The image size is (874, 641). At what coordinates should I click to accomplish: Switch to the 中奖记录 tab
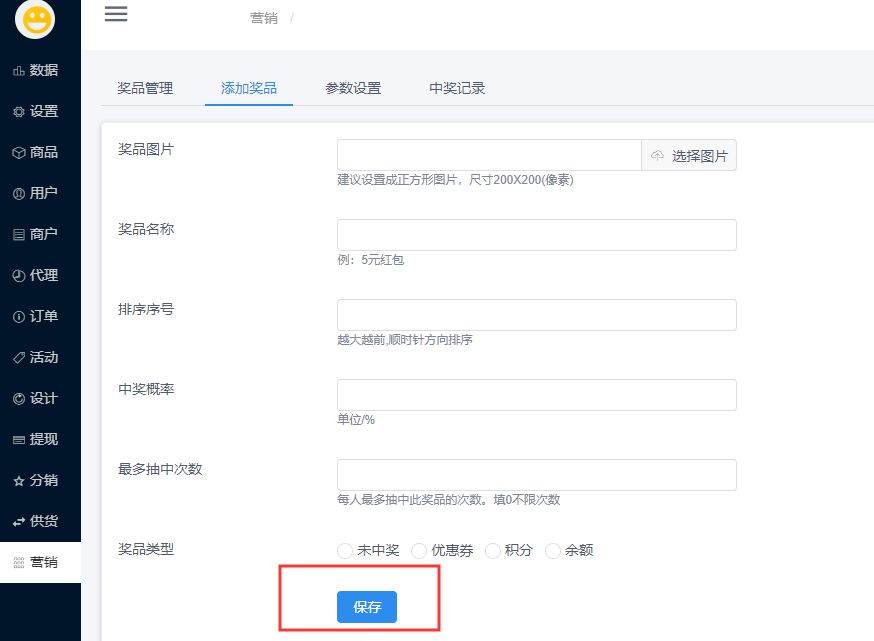coord(457,88)
